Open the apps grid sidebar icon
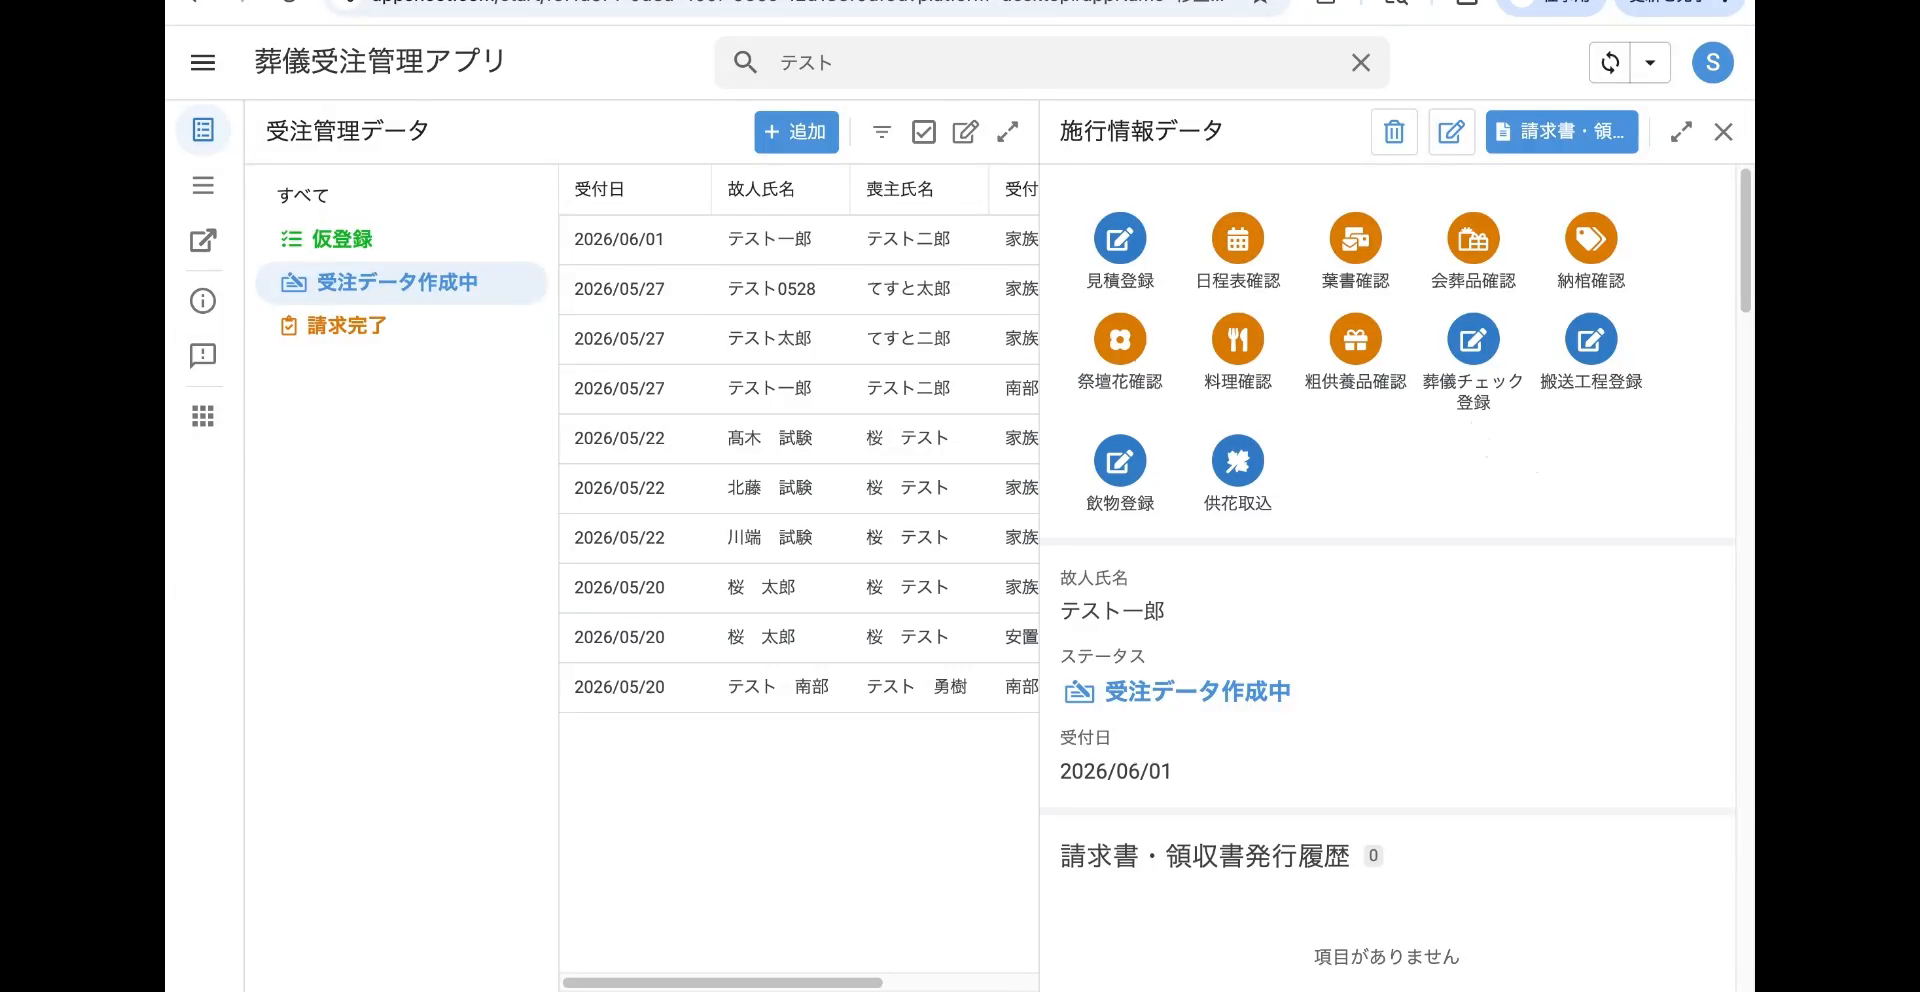The image size is (1920, 992). point(203,416)
